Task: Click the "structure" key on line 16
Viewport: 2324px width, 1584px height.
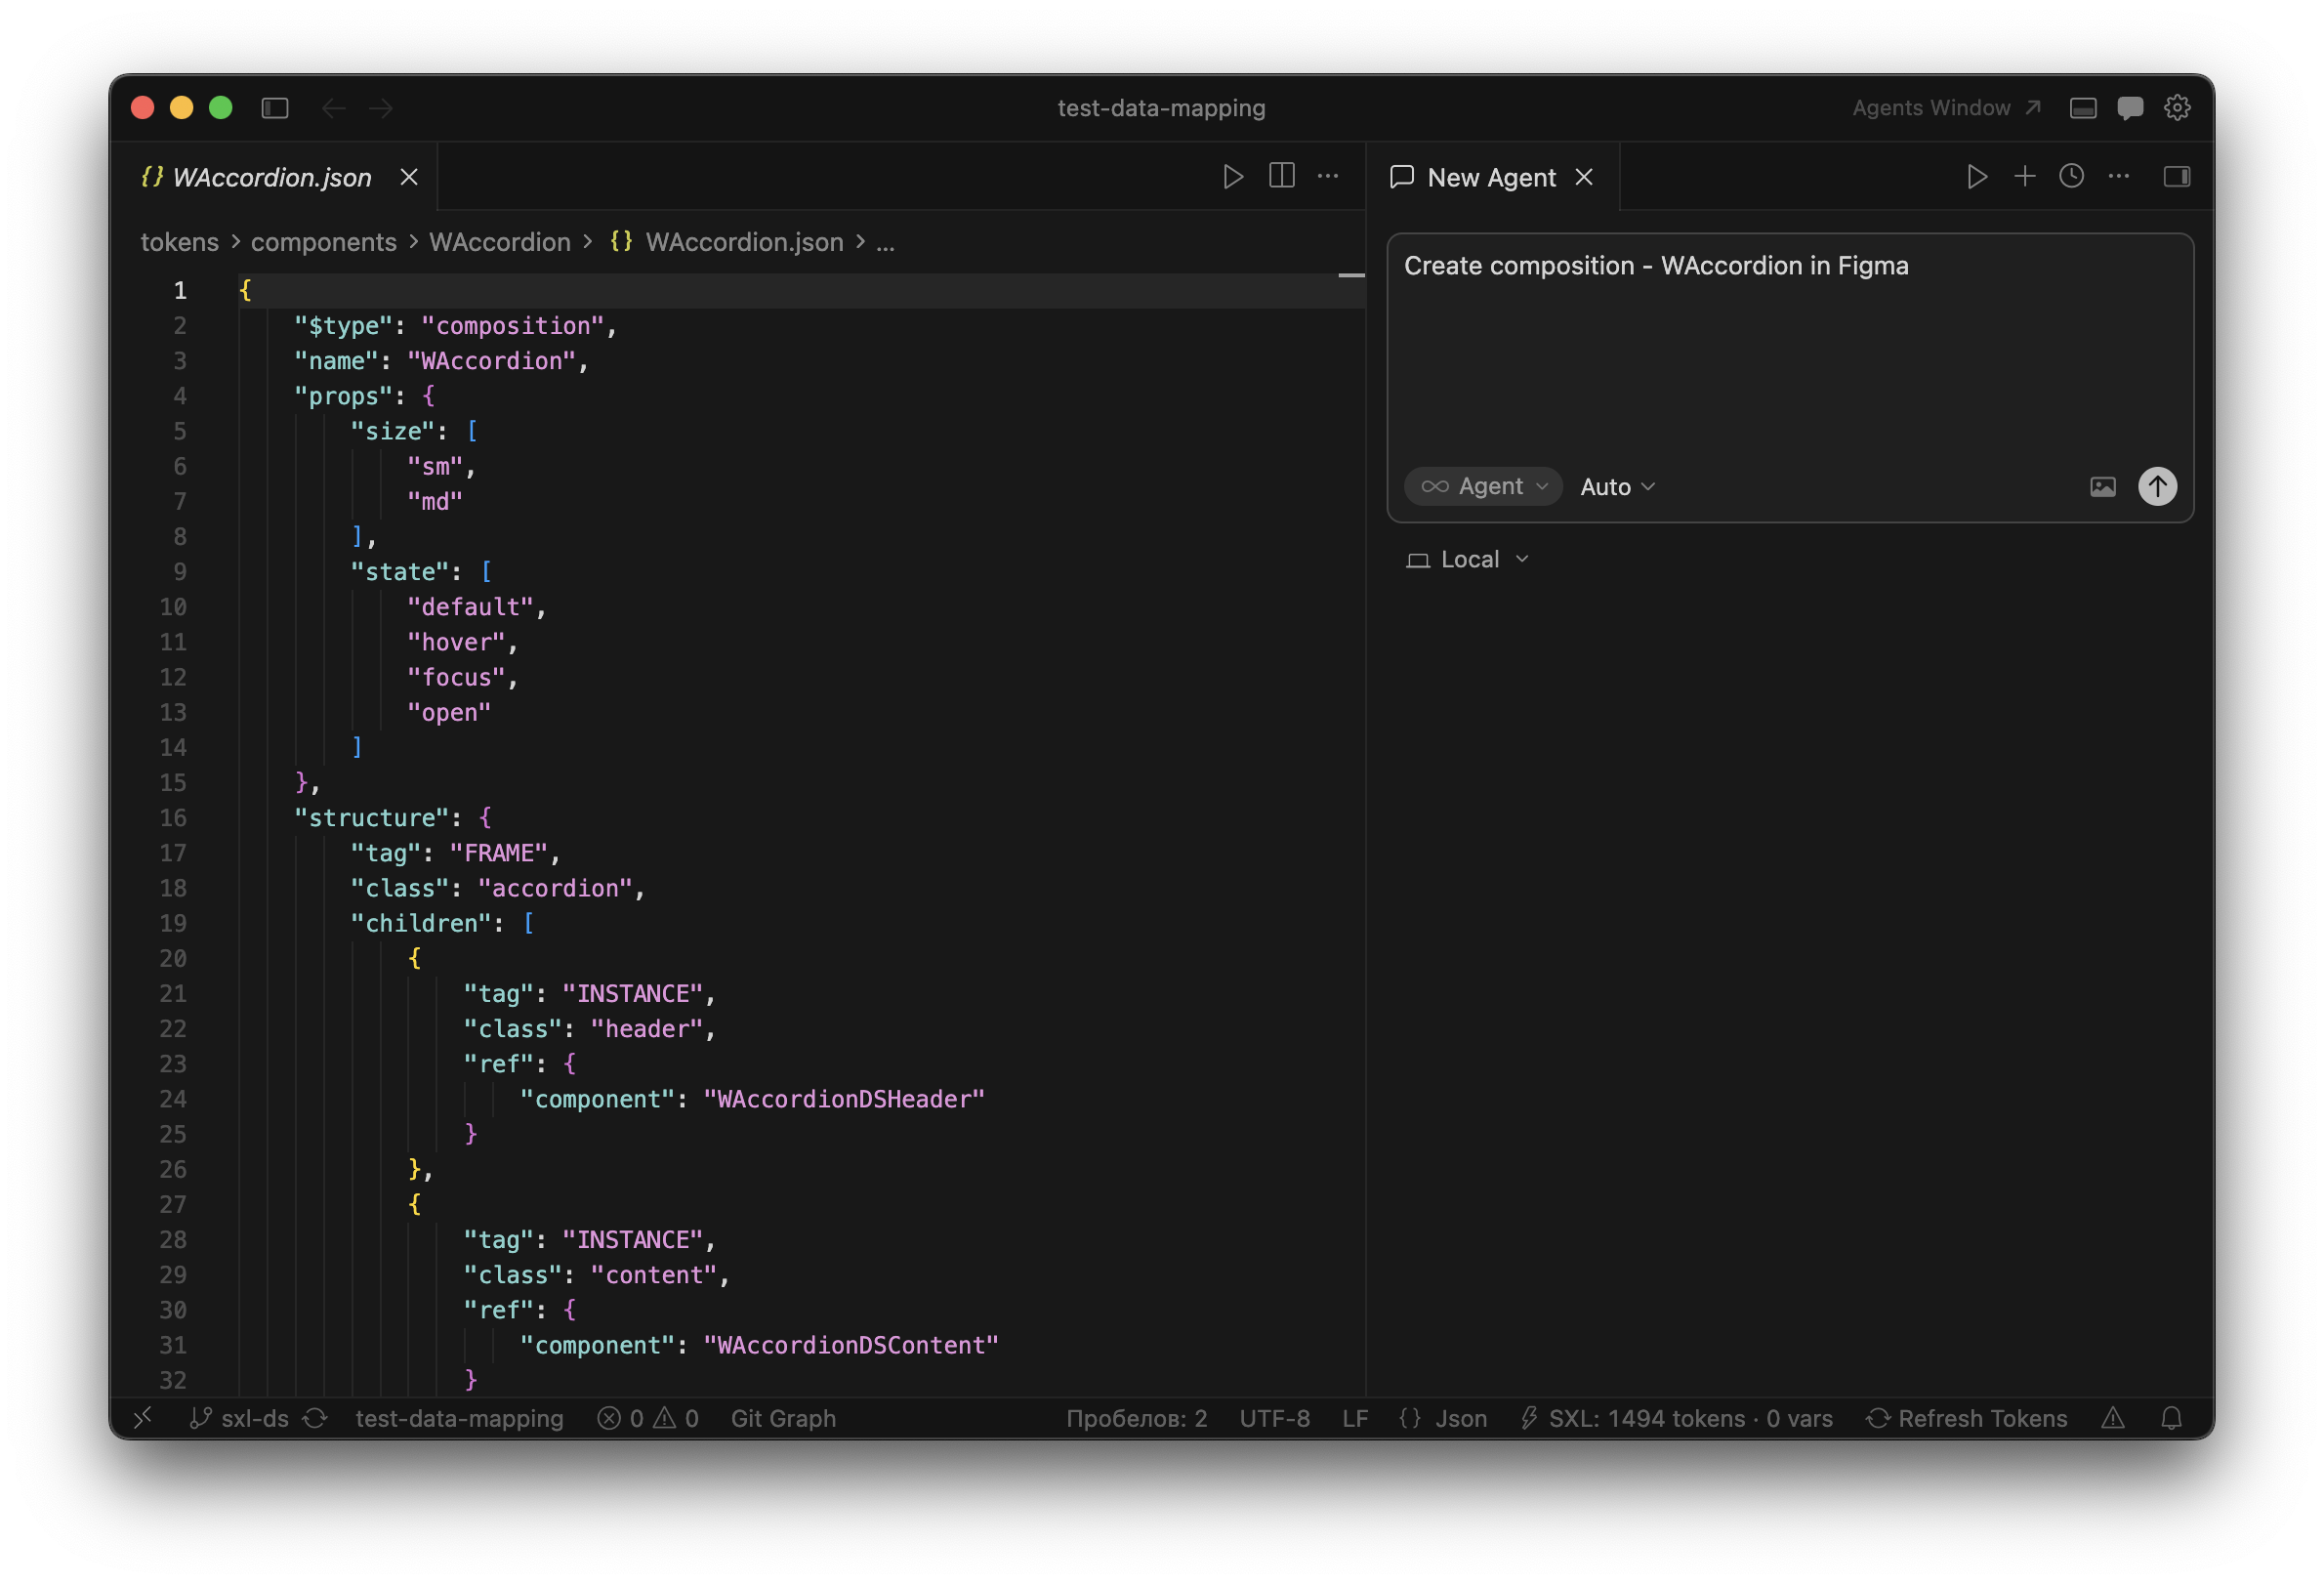Action: click(x=372, y=818)
